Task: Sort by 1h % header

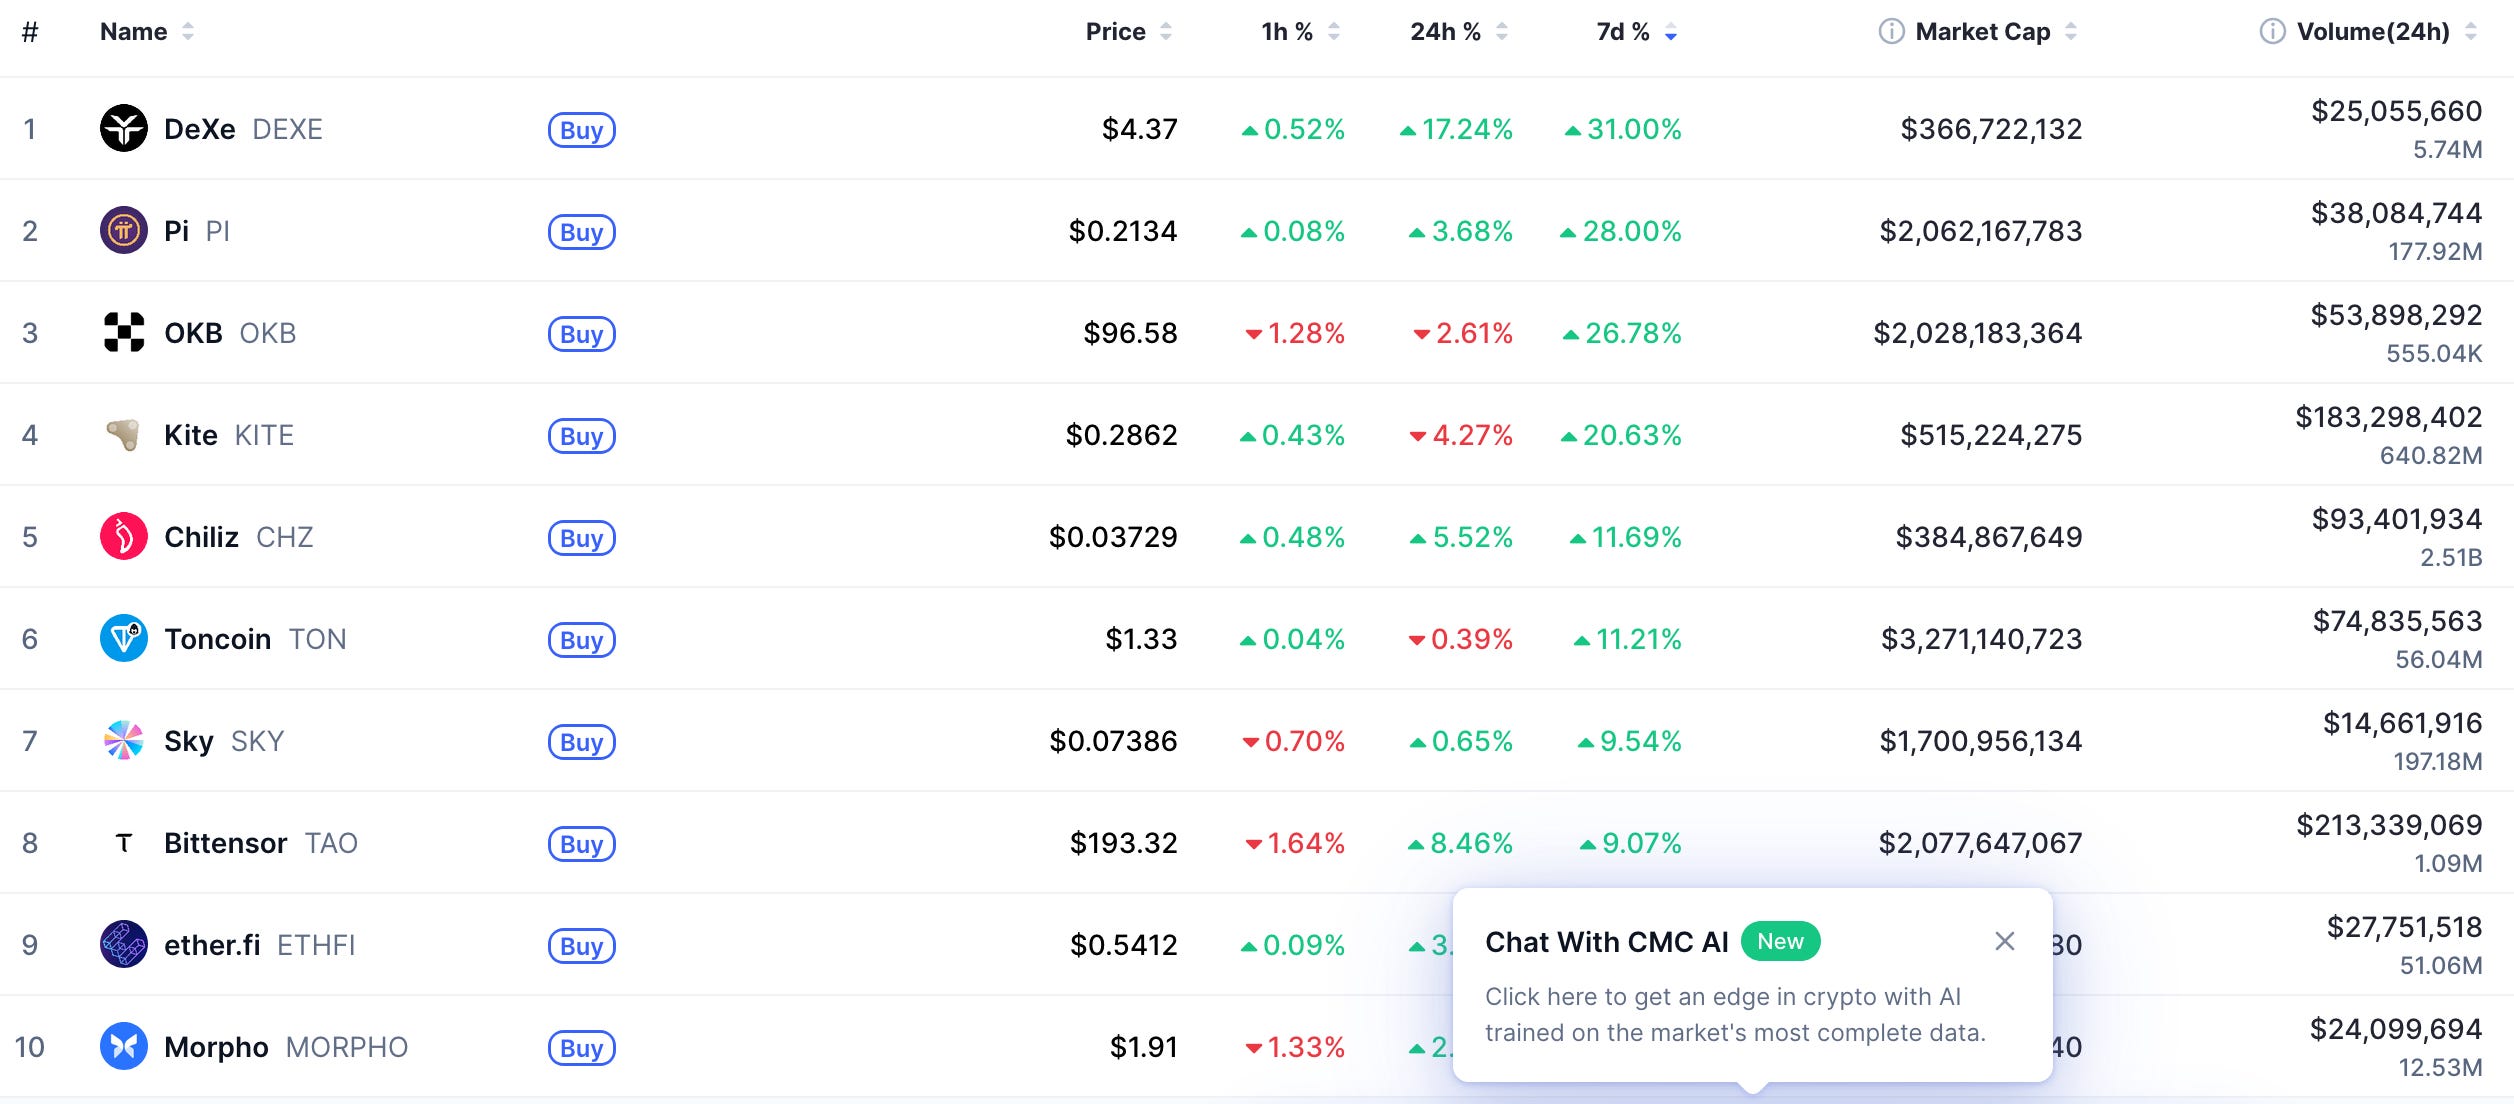Action: coord(1300,32)
